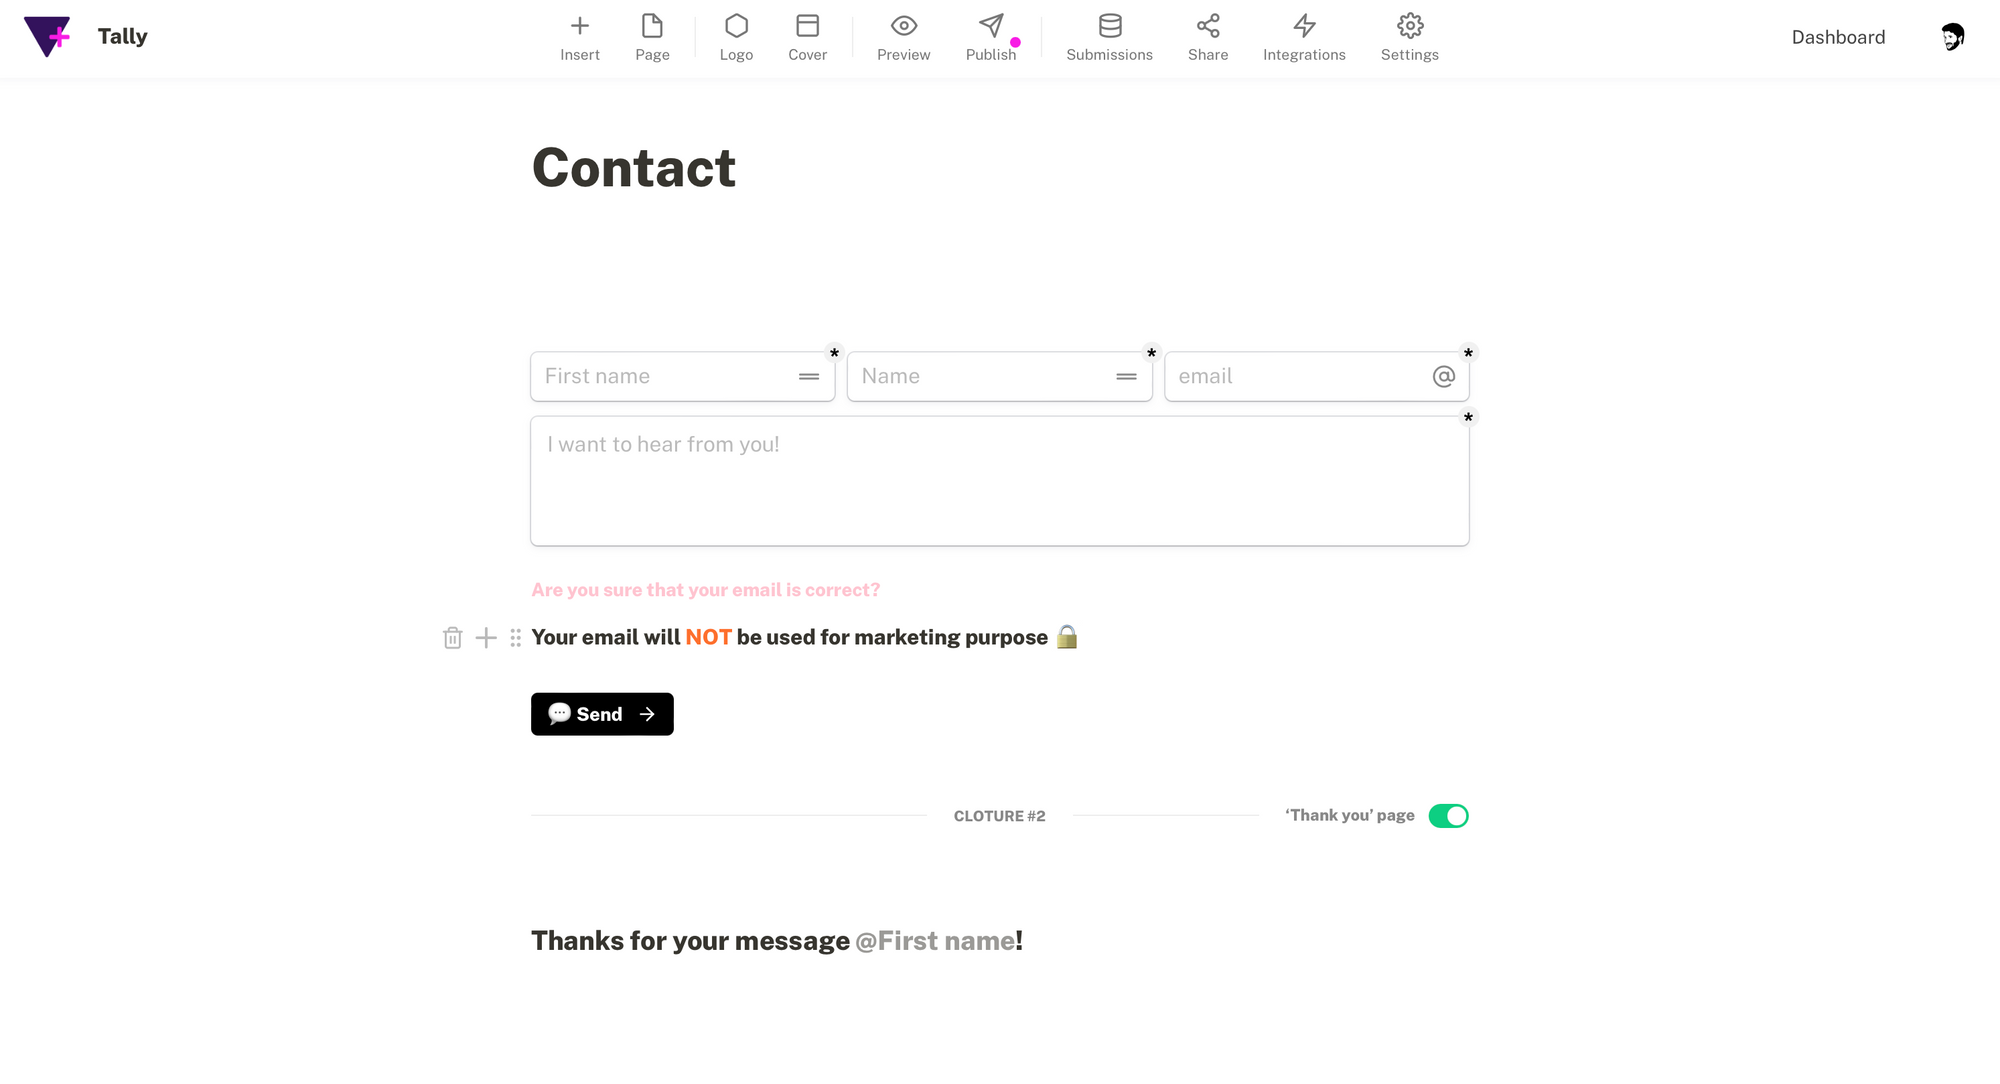This screenshot has height=1084, width=2000.
Task: Open the user avatar menu
Action: [1952, 37]
